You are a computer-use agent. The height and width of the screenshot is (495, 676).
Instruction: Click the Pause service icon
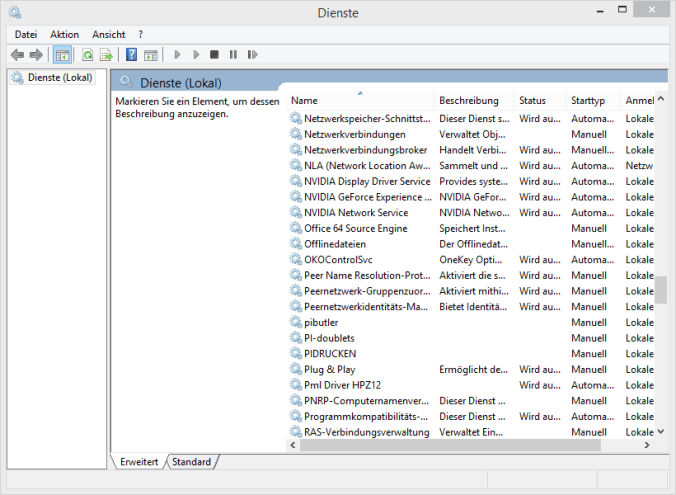pos(233,55)
